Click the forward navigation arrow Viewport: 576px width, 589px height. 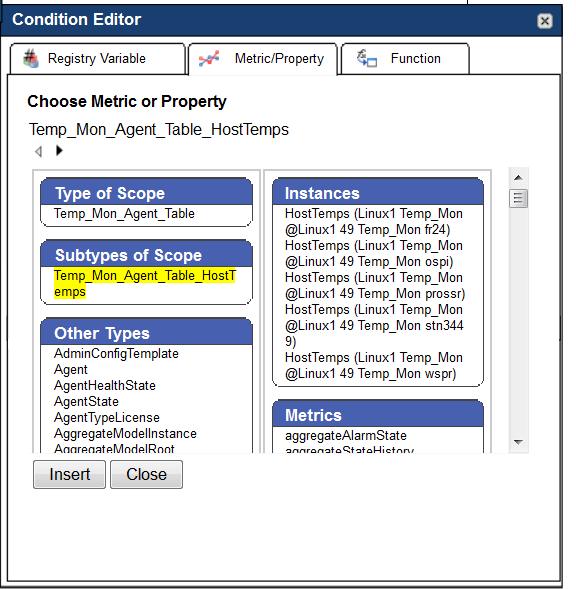[59, 151]
